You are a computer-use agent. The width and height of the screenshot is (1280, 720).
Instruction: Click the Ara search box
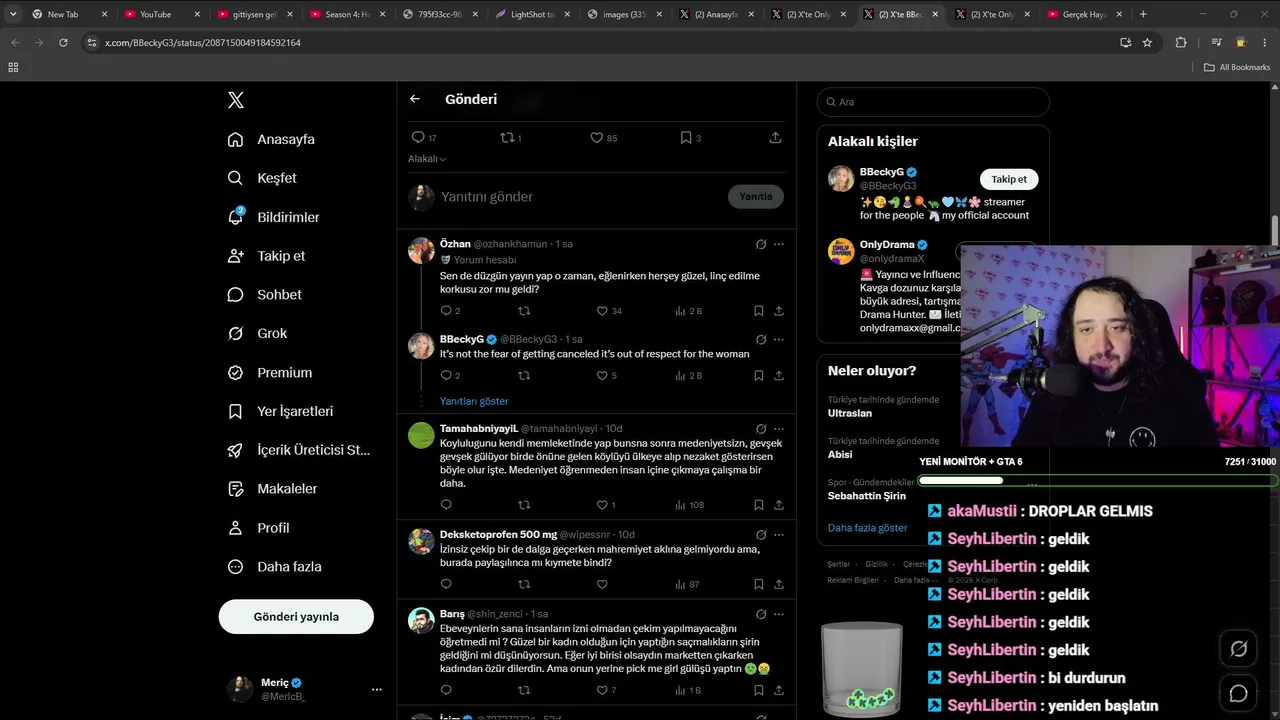pos(933,102)
